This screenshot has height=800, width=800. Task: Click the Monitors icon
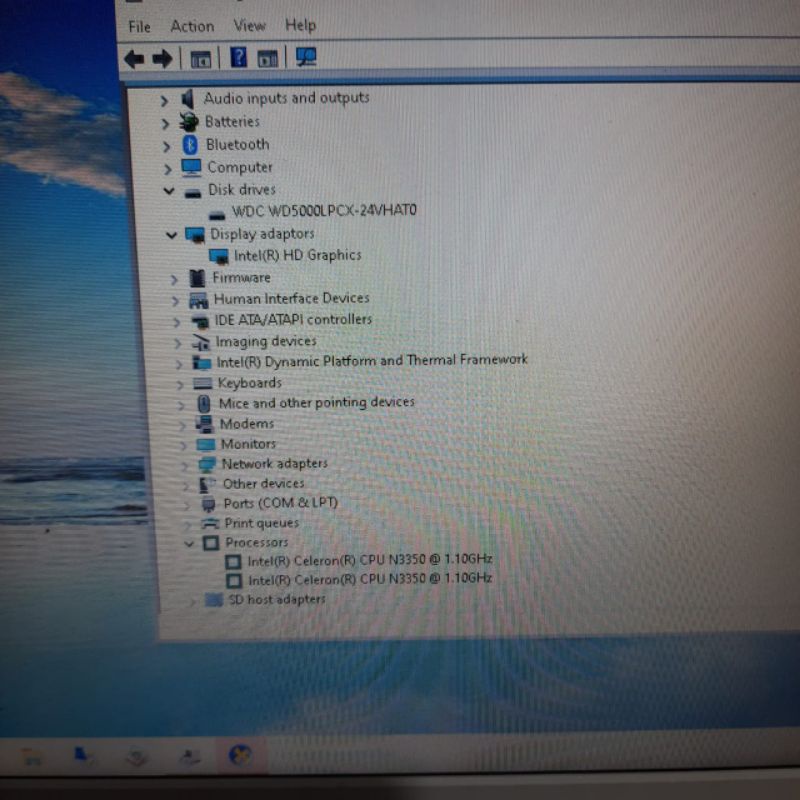[206, 444]
